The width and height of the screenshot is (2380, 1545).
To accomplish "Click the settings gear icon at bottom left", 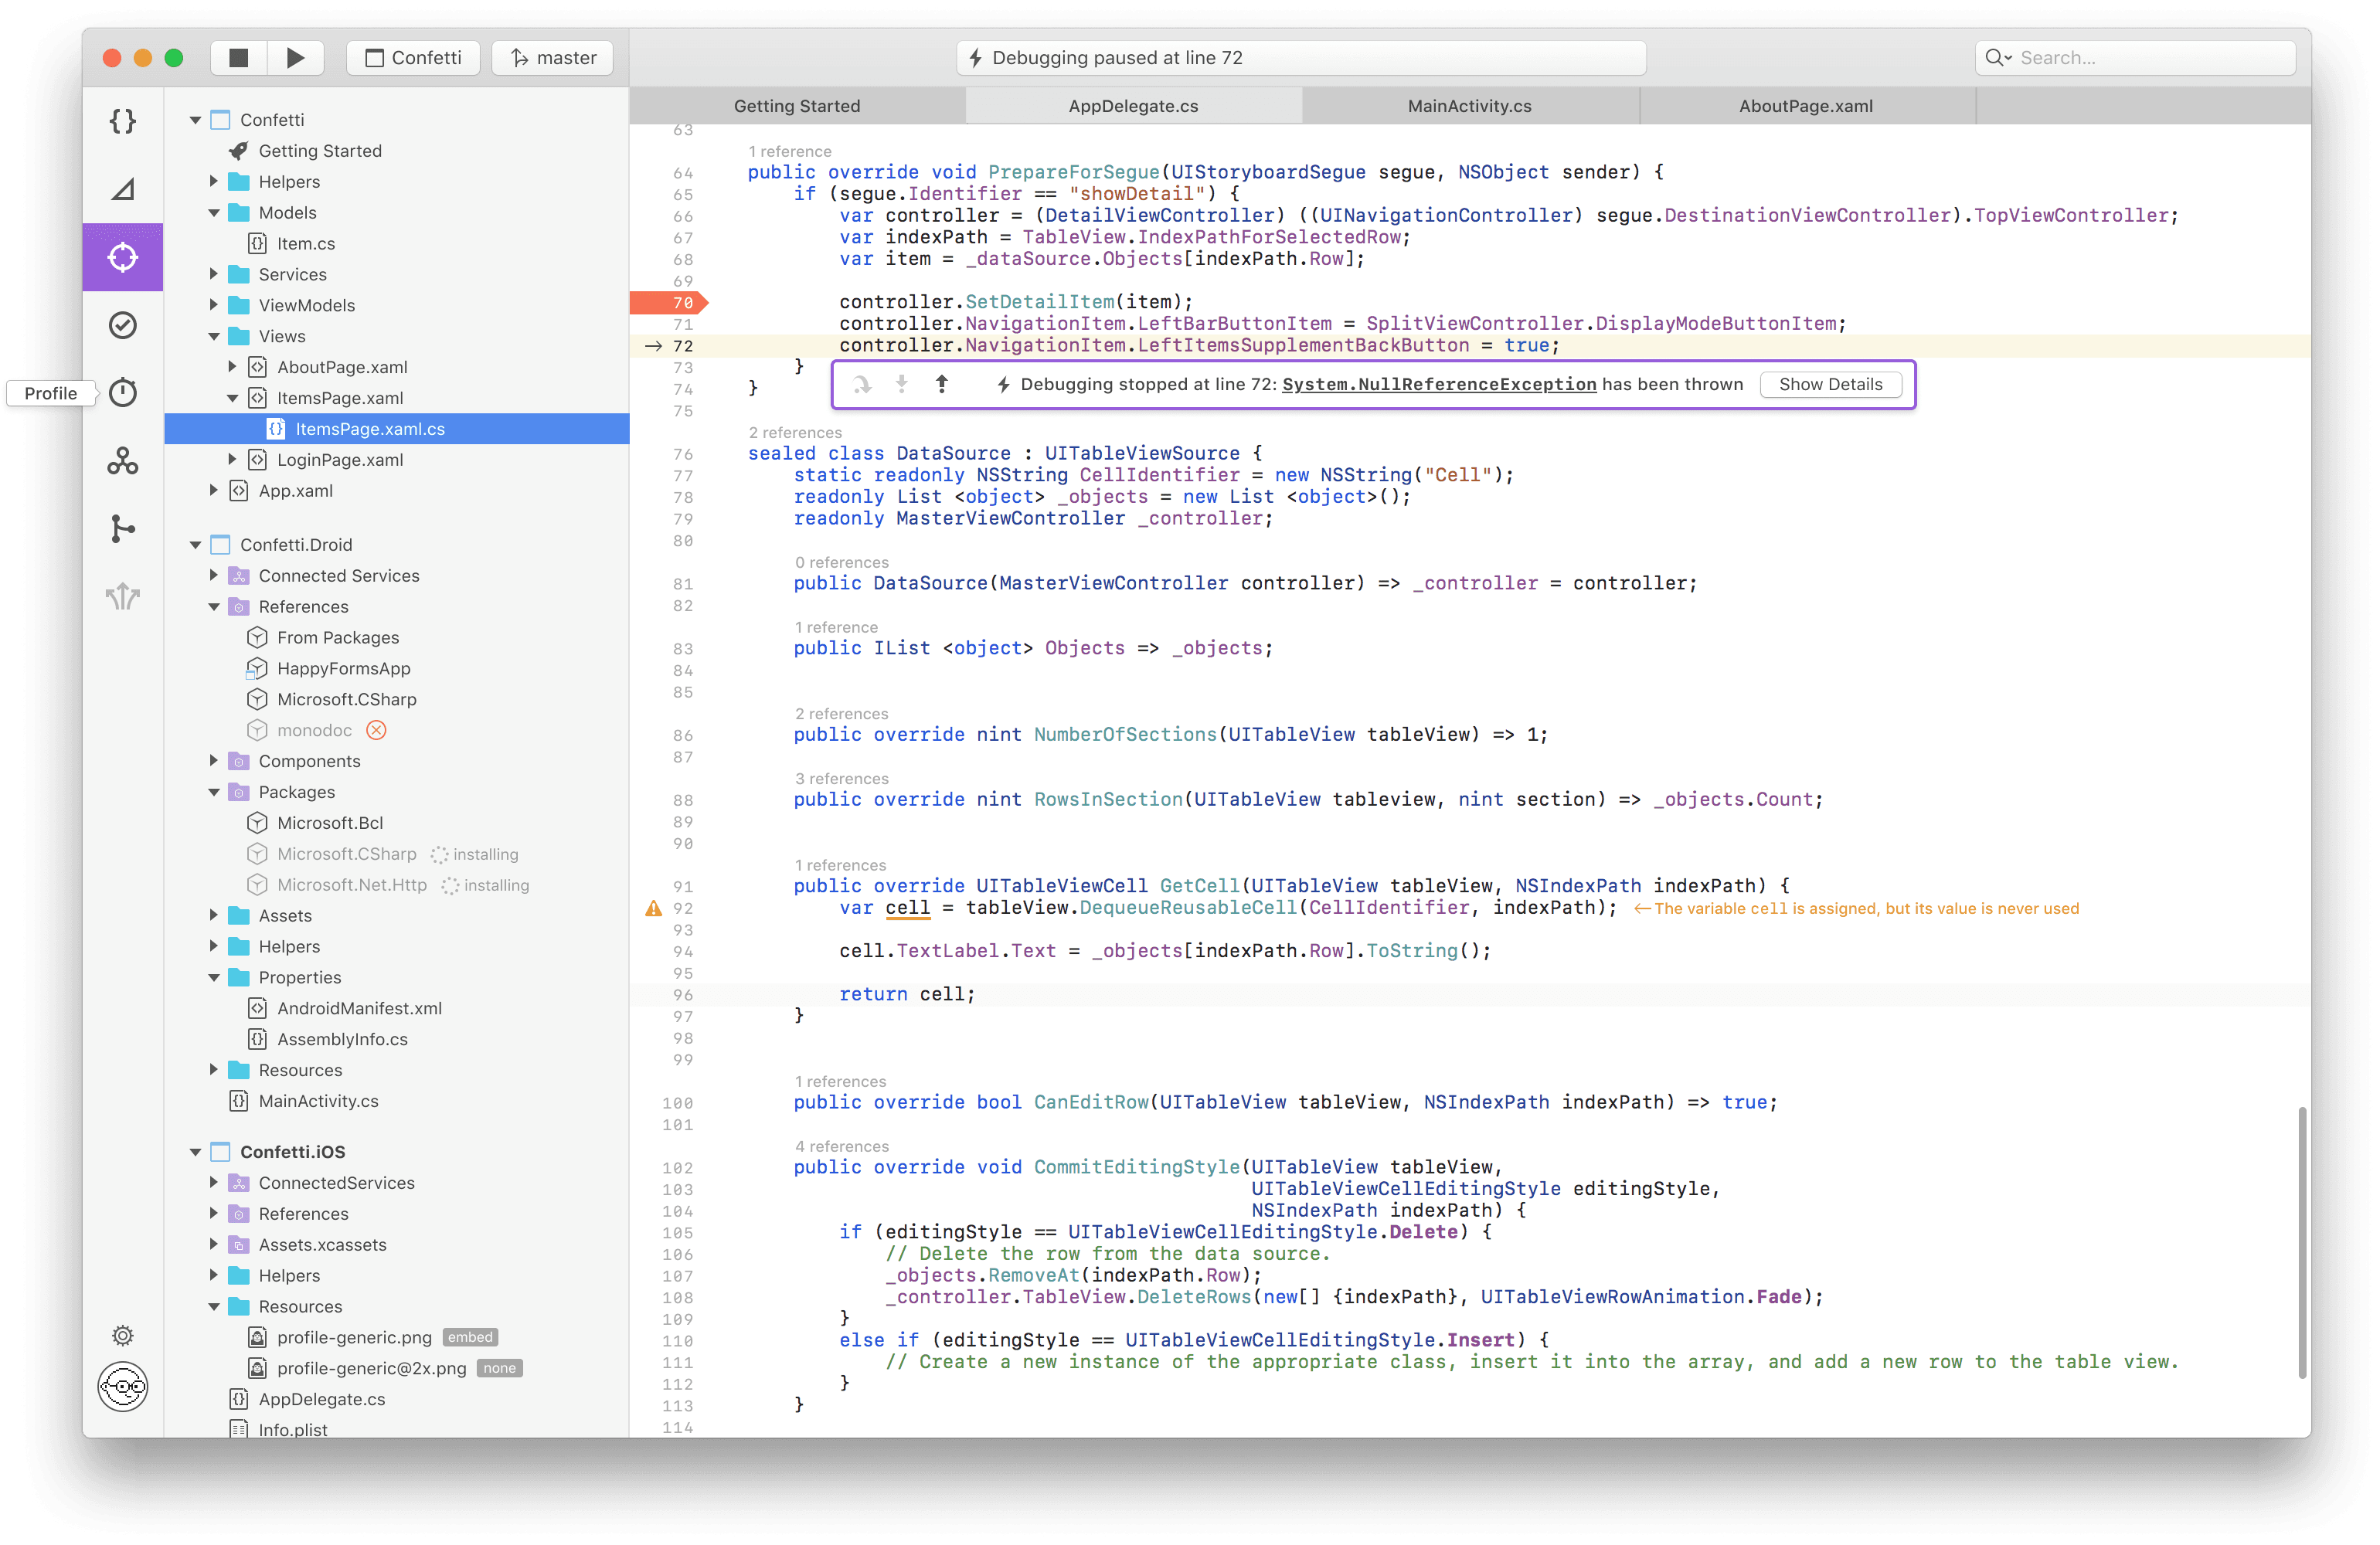I will tap(123, 1335).
